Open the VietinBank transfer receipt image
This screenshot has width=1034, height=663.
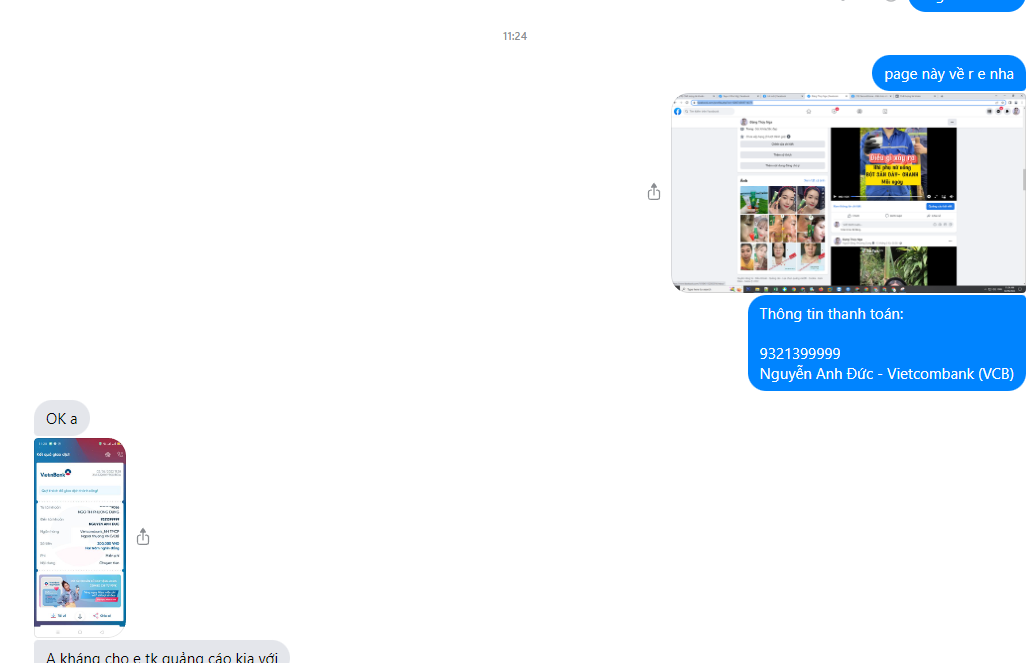tap(80, 536)
